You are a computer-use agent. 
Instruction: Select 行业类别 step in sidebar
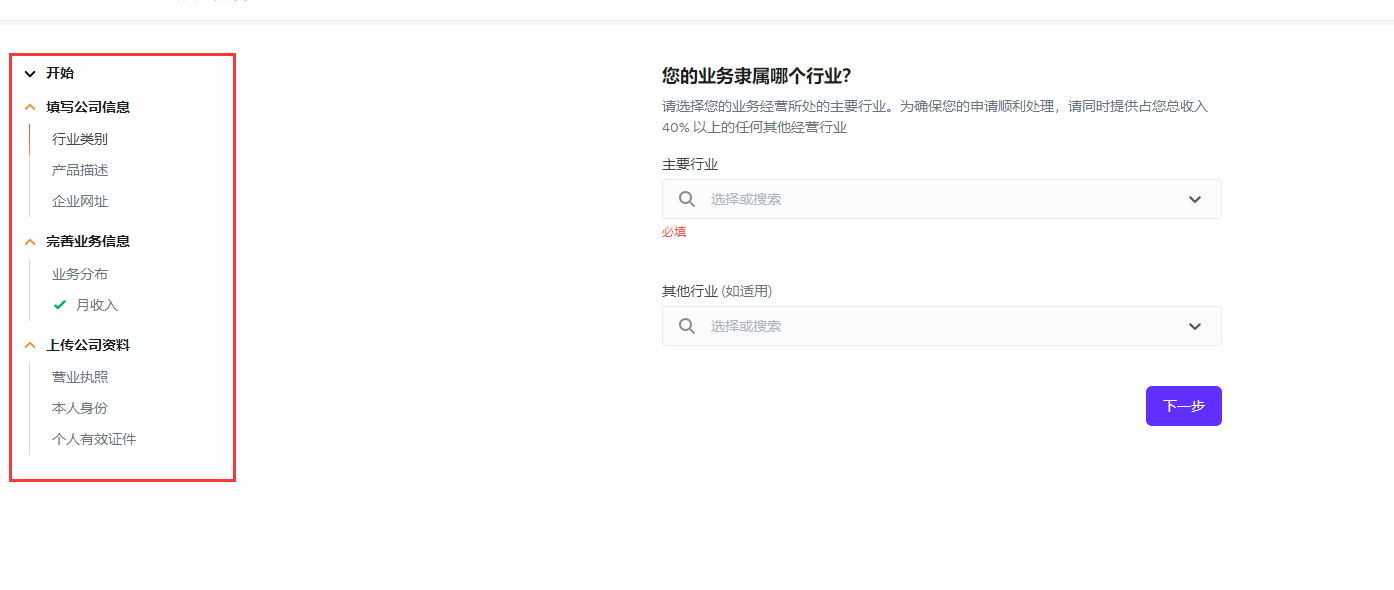[x=80, y=139]
